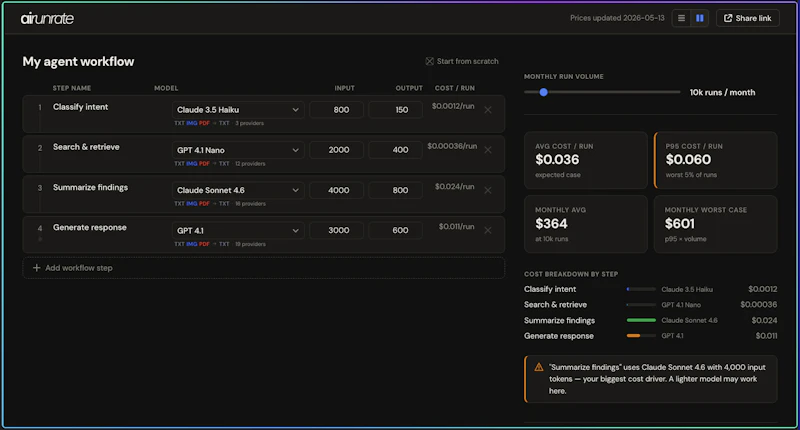Click $0.00036 in cost breakdown

click(x=759, y=305)
